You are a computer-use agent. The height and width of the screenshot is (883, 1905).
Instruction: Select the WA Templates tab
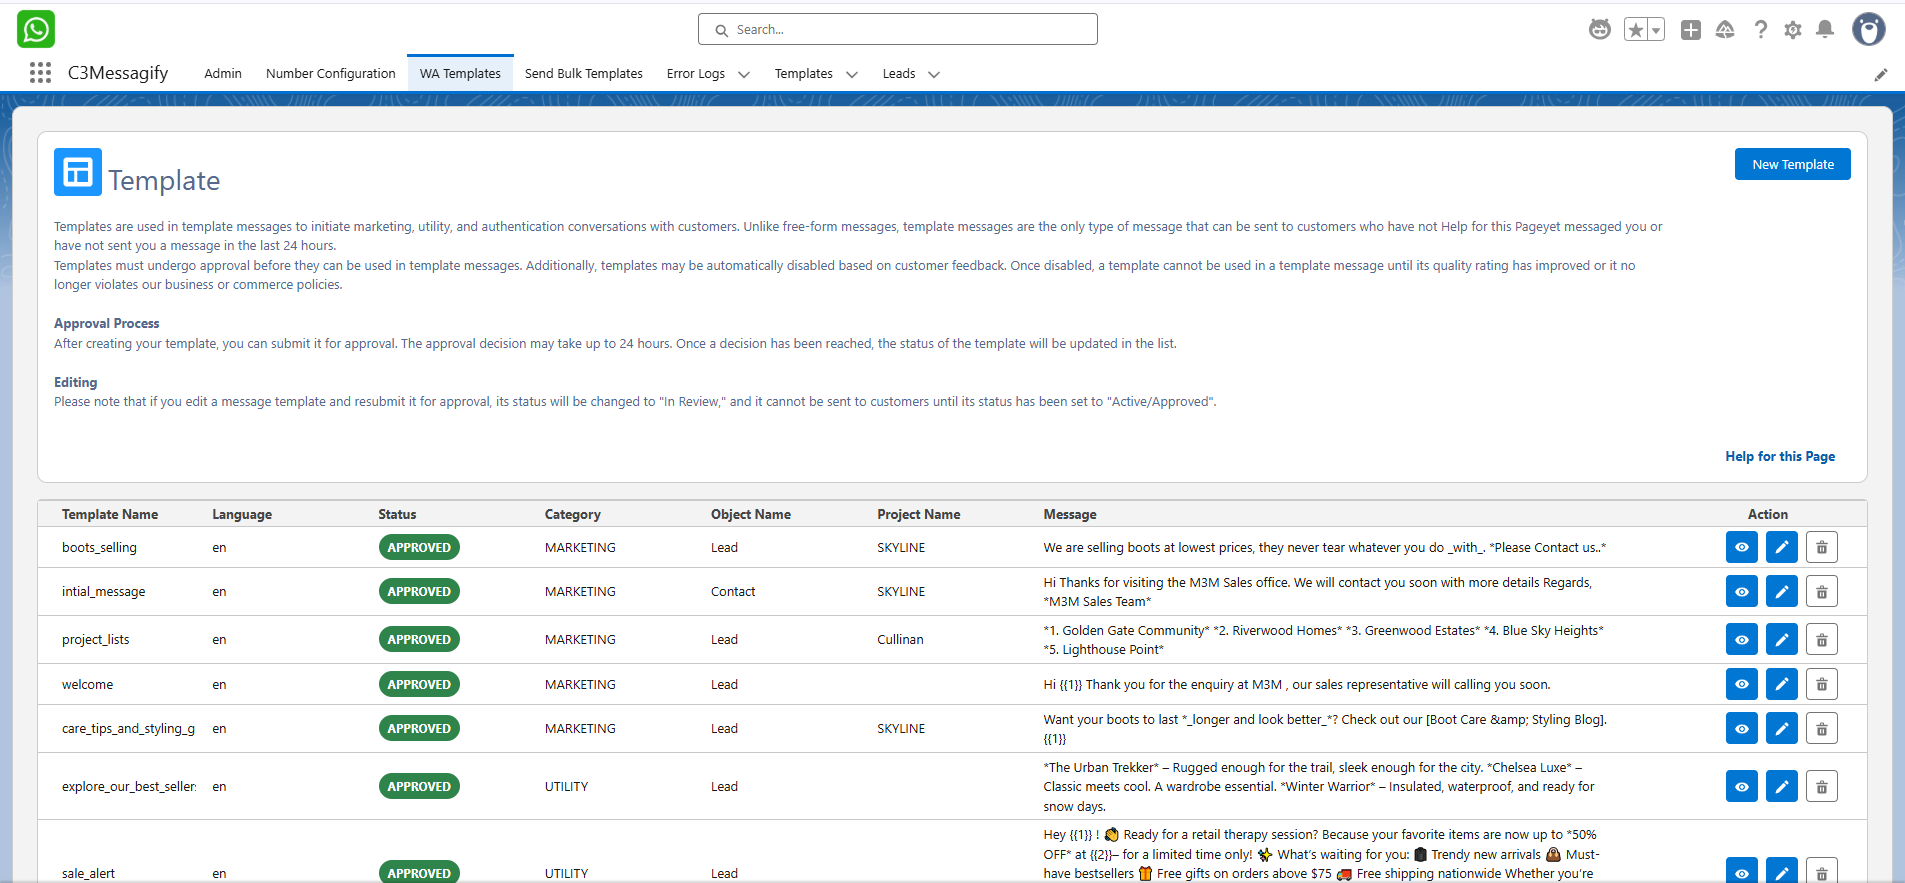[460, 73]
